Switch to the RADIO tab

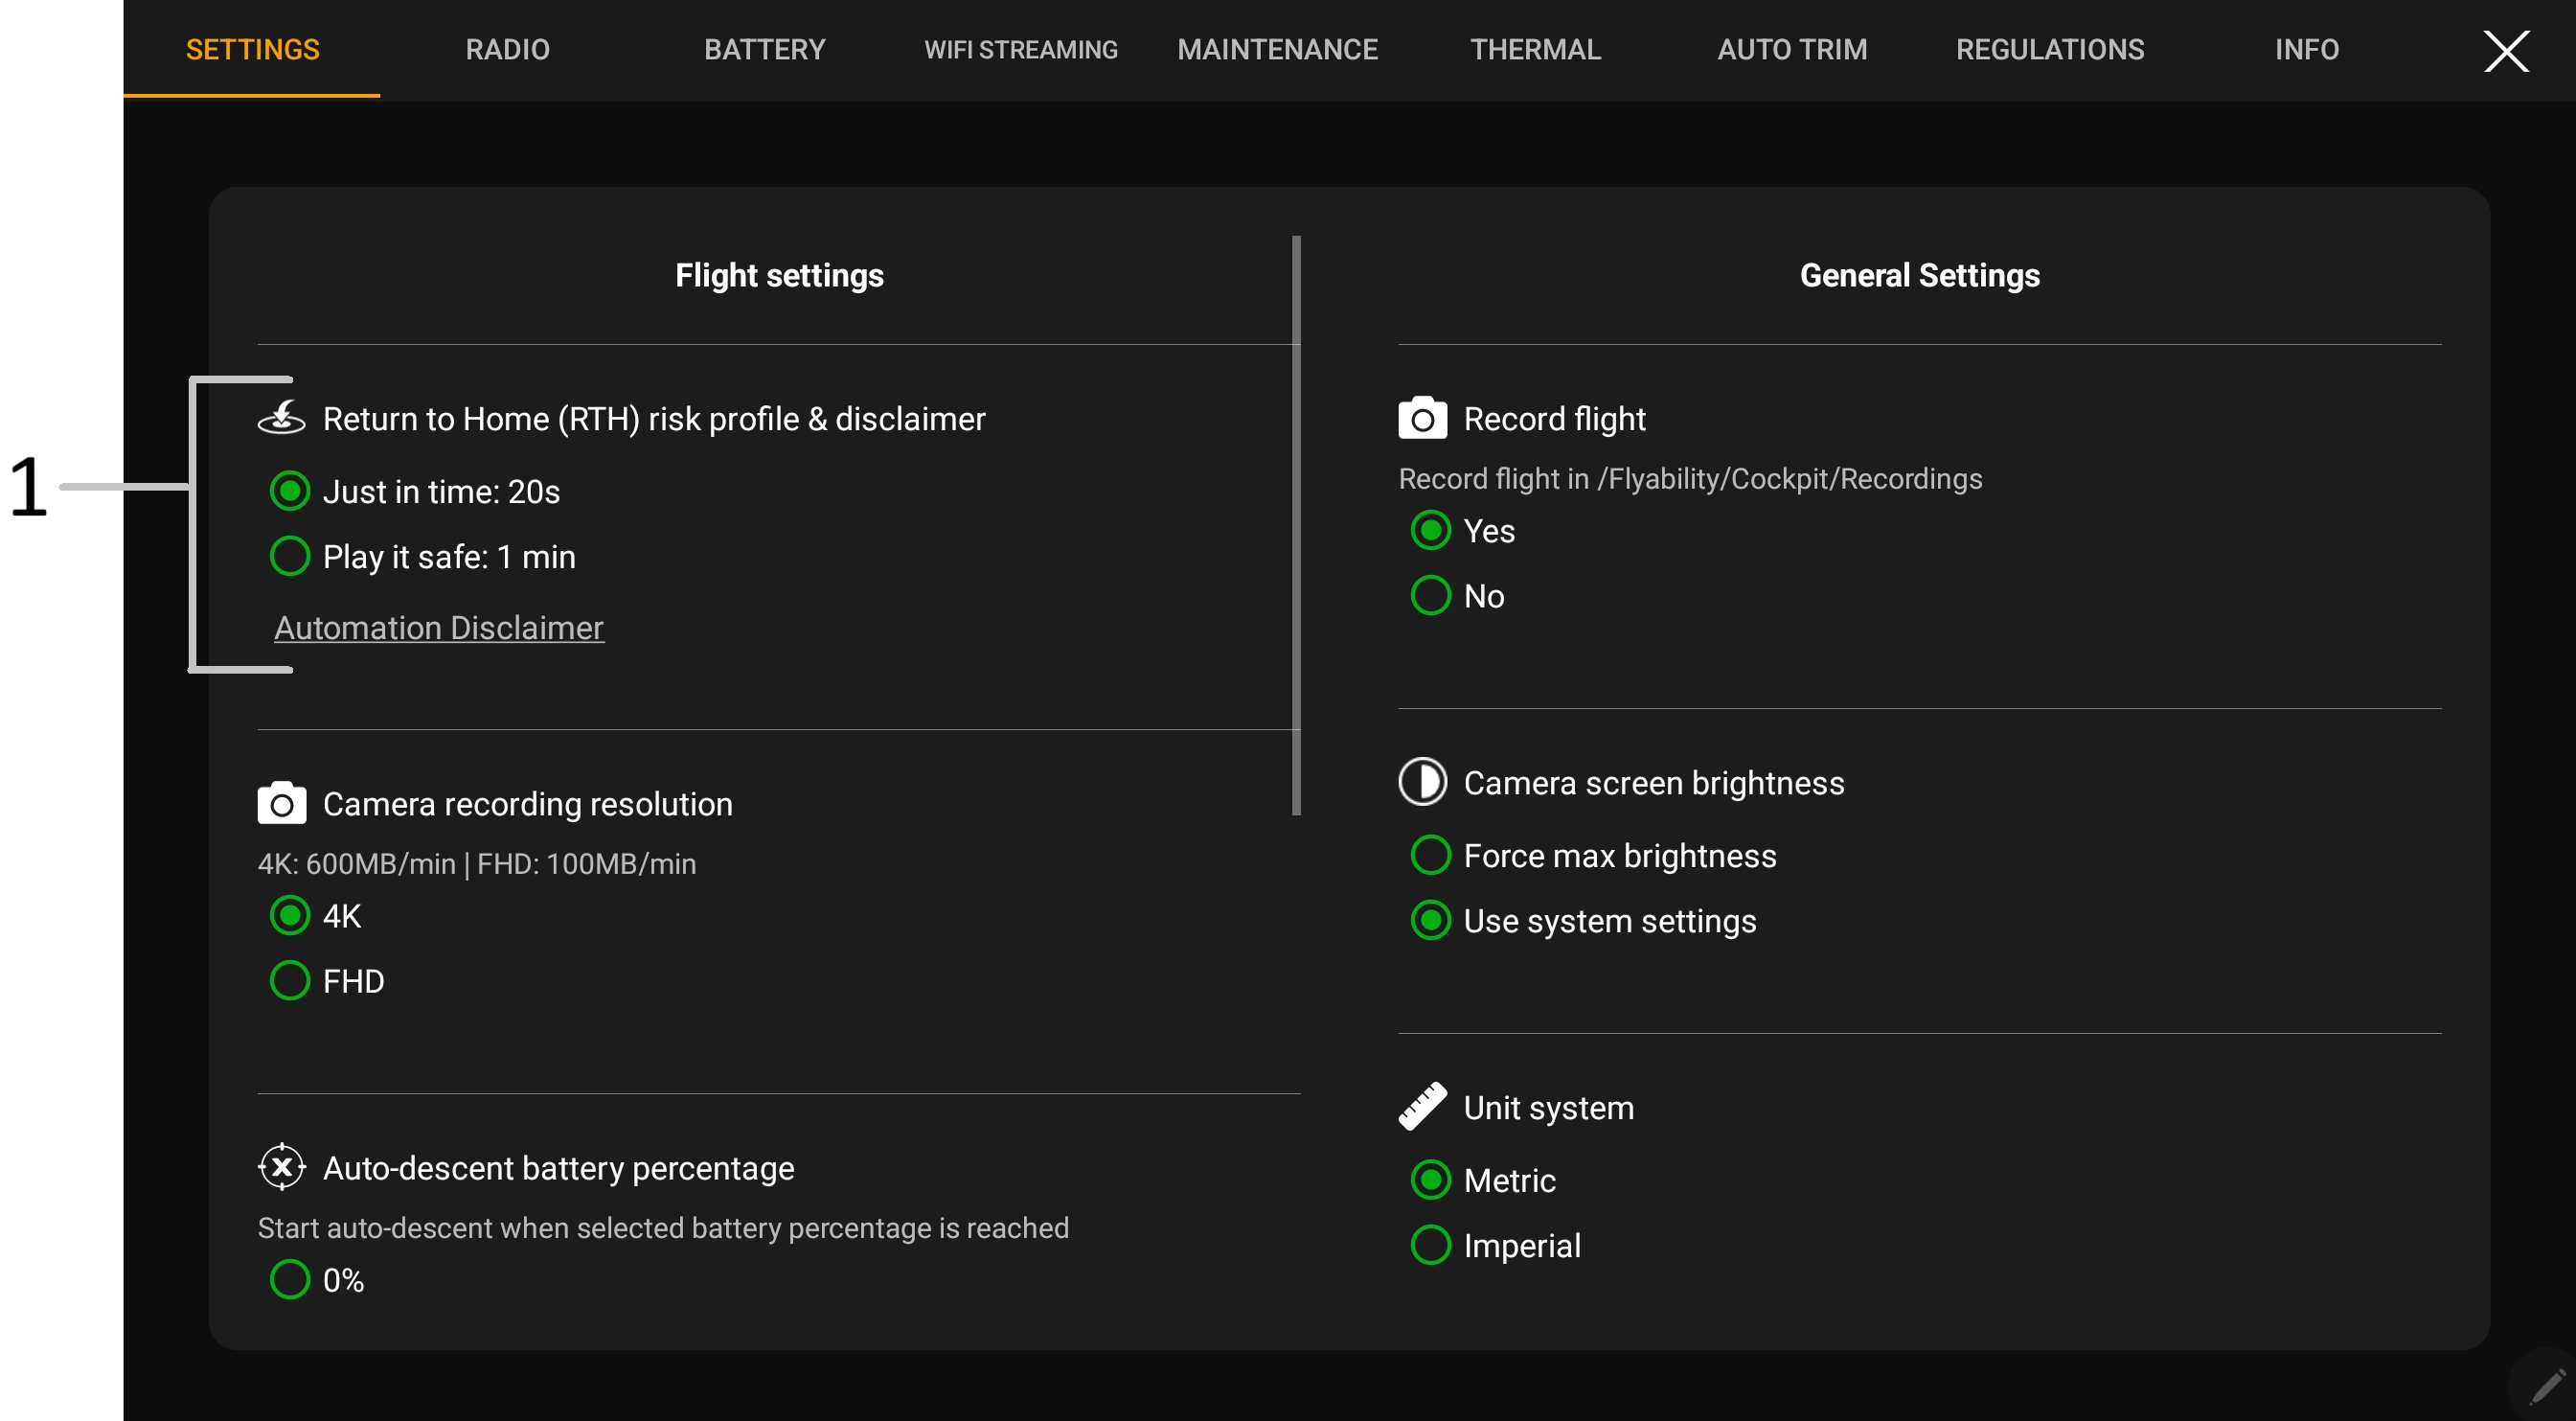coord(507,50)
